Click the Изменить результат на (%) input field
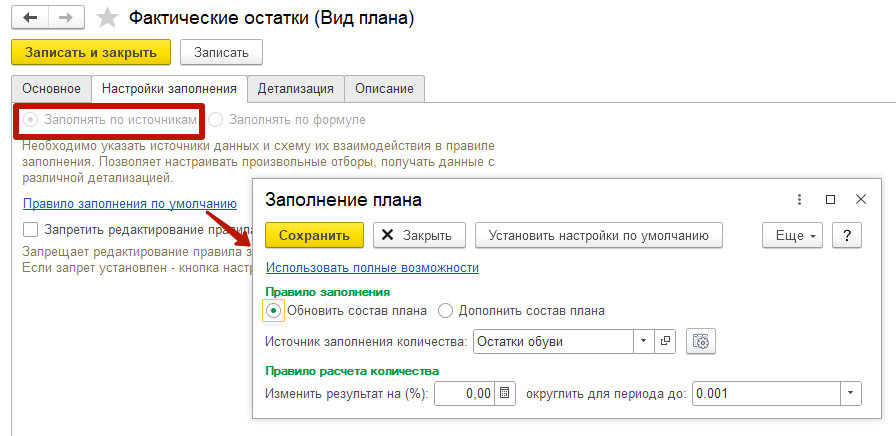This screenshot has width=896, height=436. click(464, 393)
